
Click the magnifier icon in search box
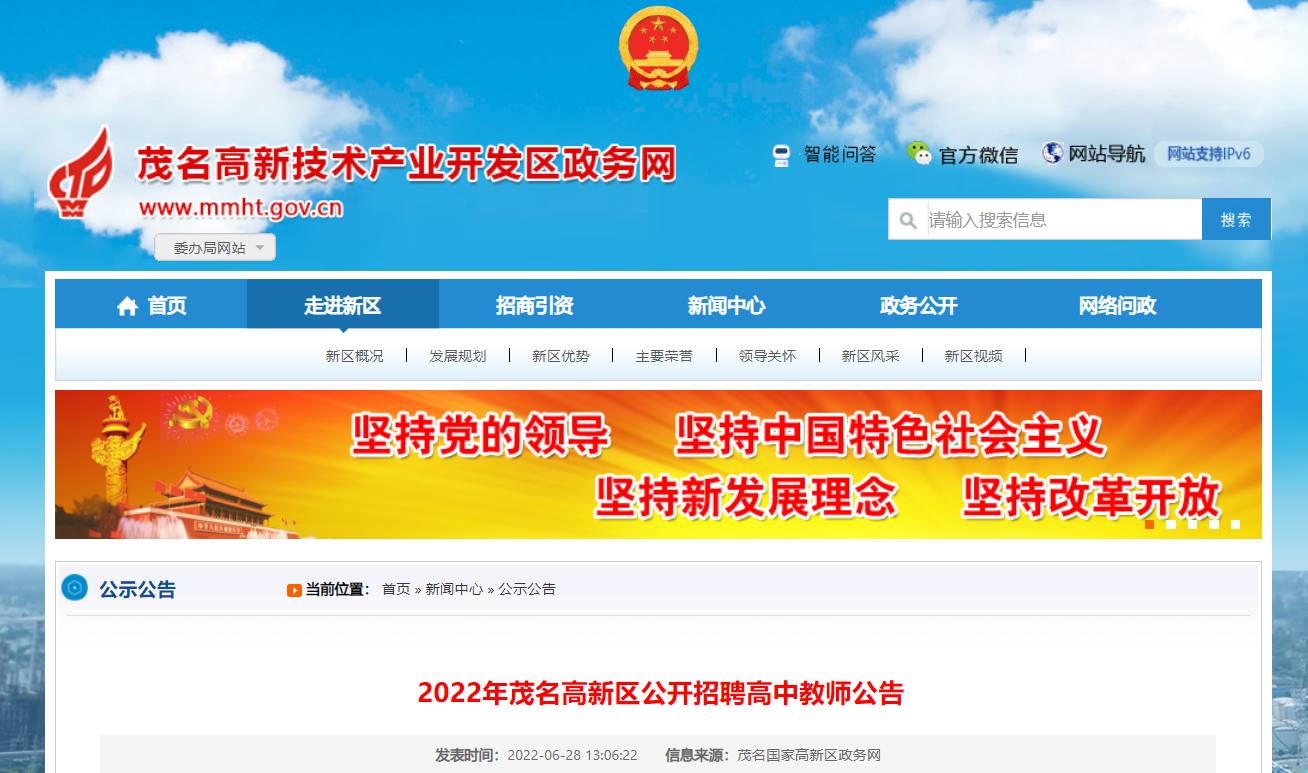pos(908,220)
